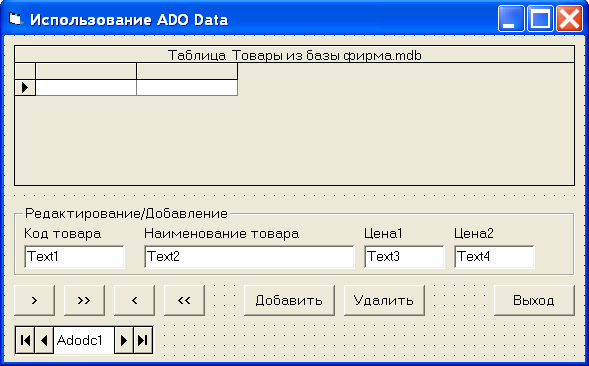This screenshot has width=589, height=366.
Task: Click grid caption 'Таблица Товары из базы фирма.mdb'
Action: (x=294, y=55)
